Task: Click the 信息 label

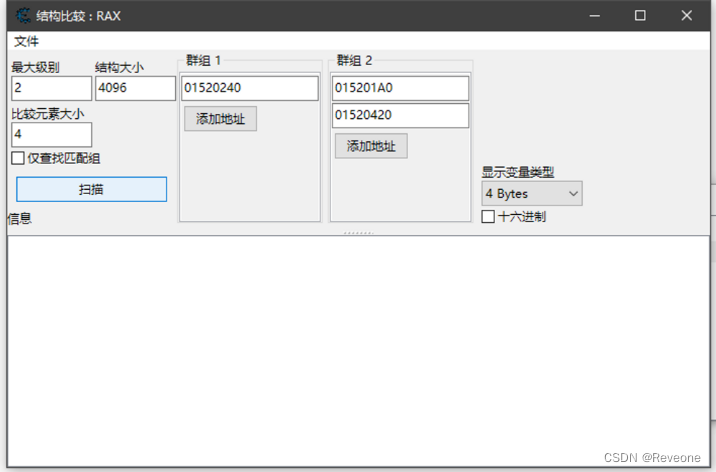Action: [20, 219]
